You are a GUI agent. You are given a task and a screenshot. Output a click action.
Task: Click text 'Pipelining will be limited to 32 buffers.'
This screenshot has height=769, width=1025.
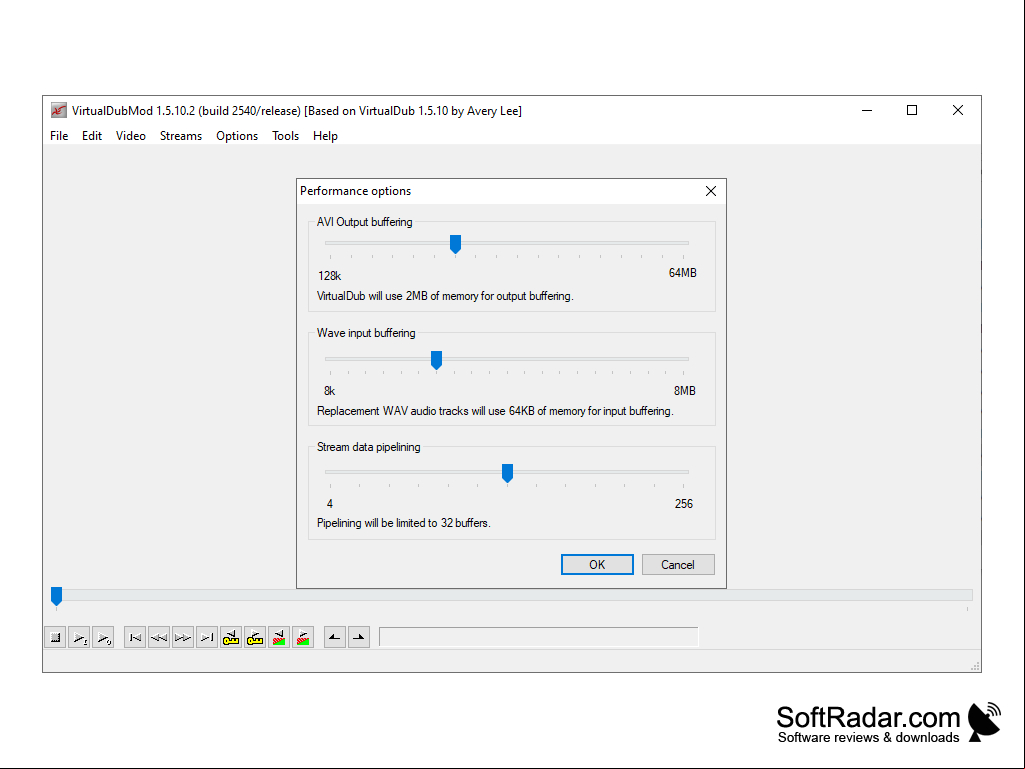403,523
